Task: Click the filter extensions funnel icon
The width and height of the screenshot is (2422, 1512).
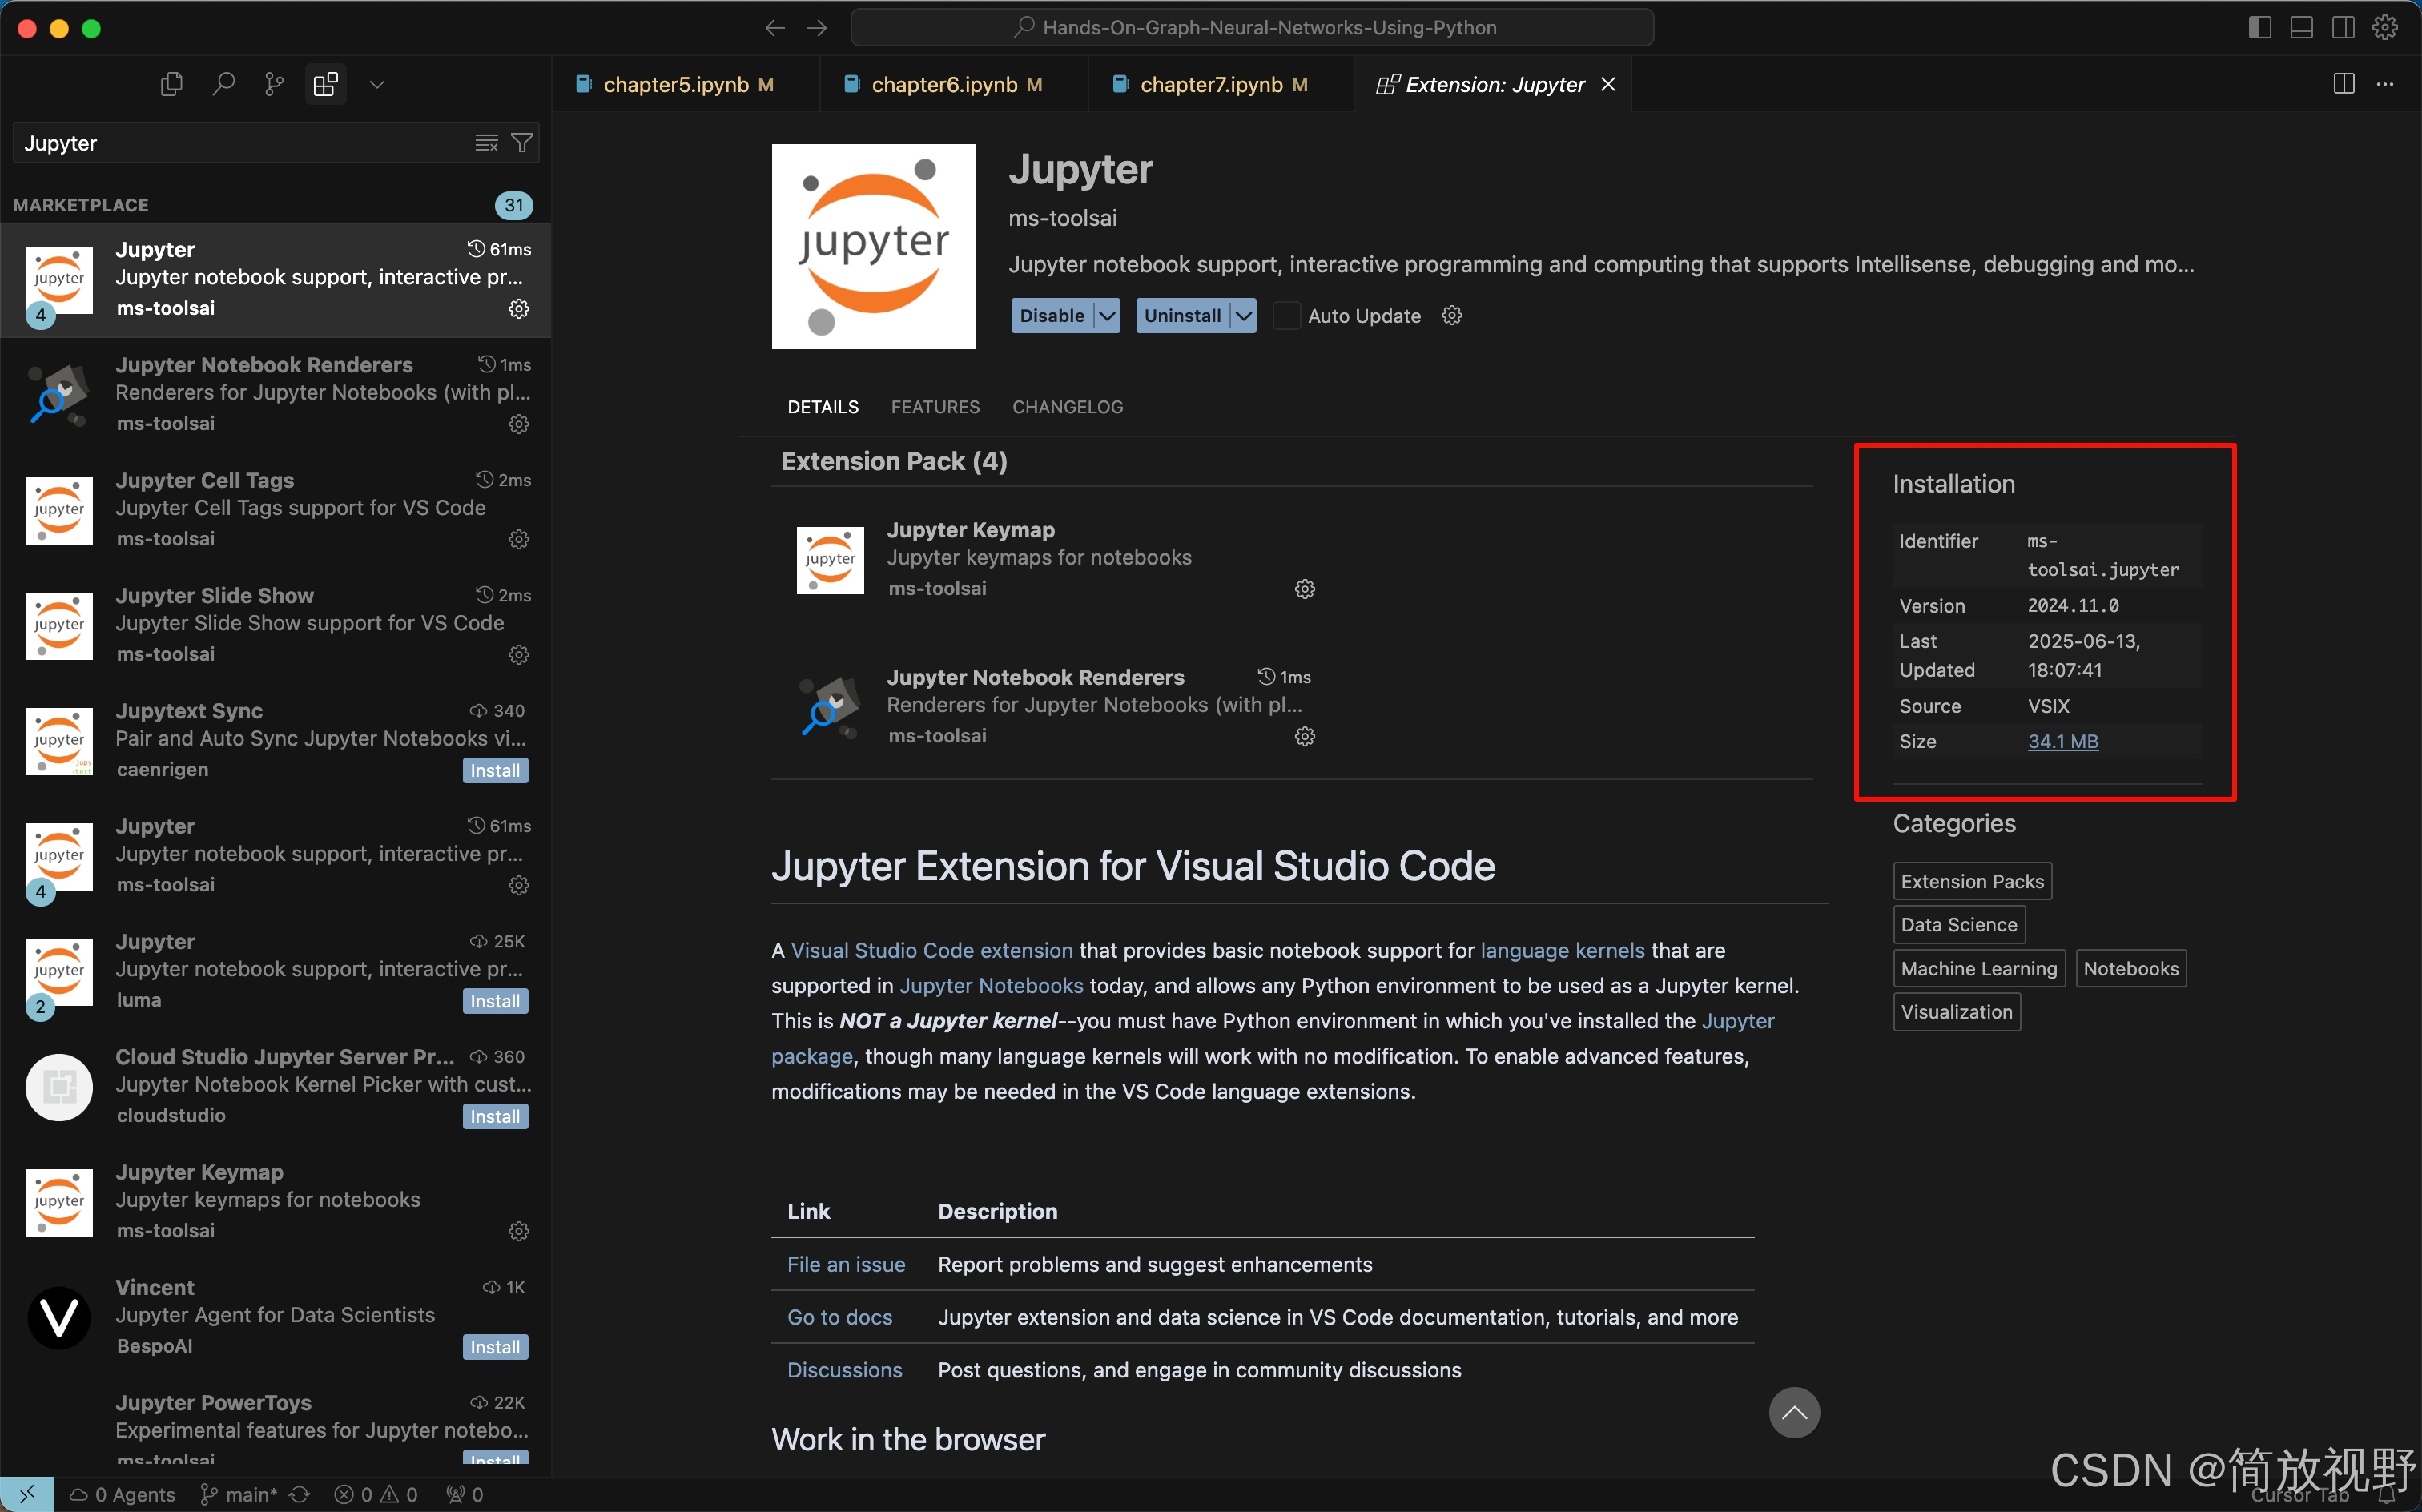Action: pos(522,143)
